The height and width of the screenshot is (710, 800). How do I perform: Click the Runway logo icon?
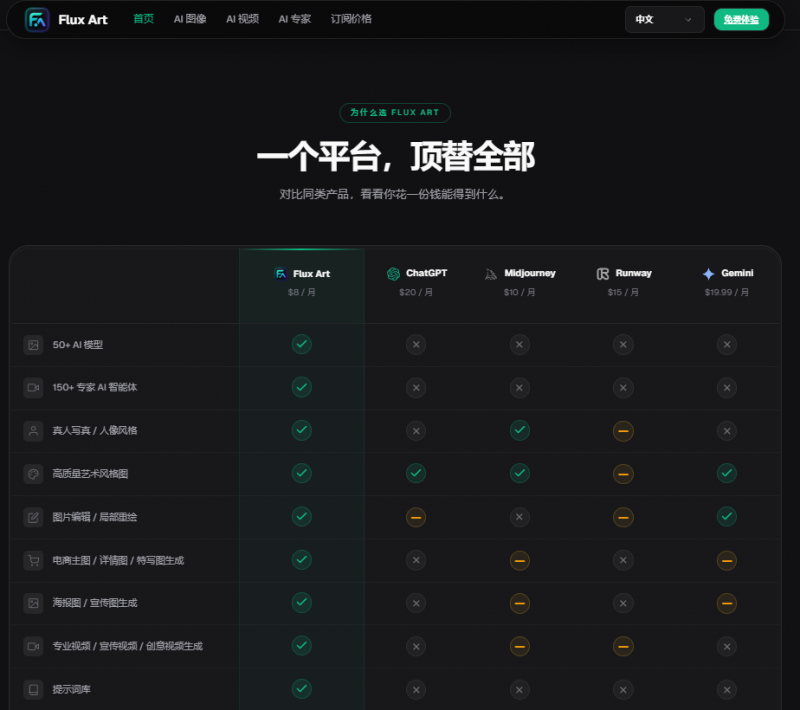603,274
